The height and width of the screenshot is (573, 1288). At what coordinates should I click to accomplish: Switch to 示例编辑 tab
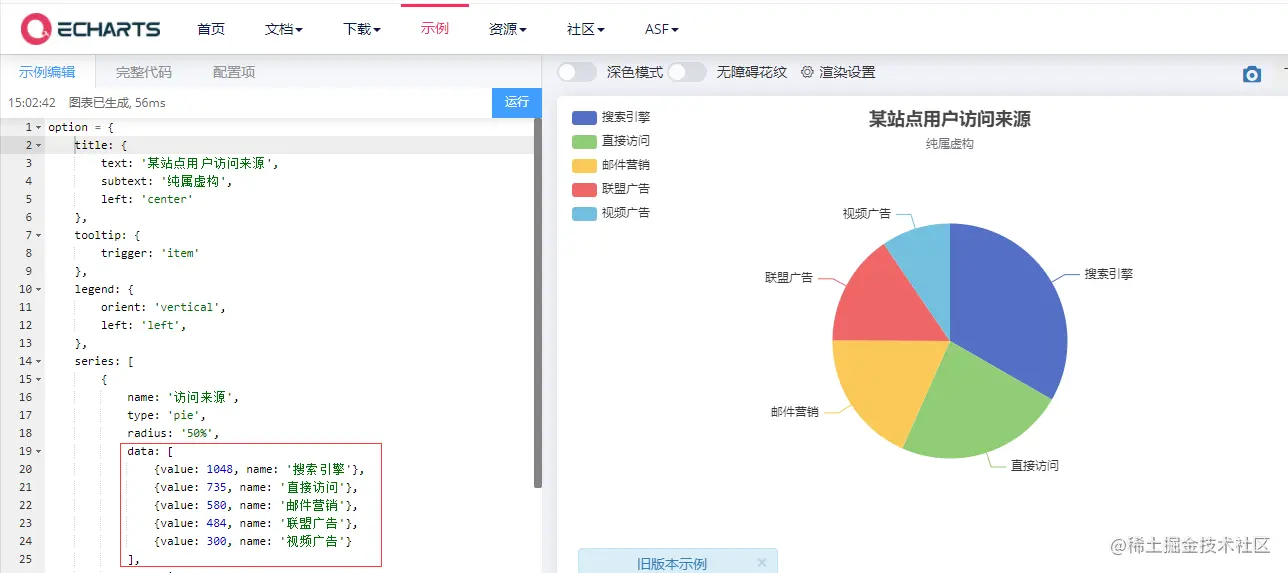pyautogui.click(x=47, y=72)
